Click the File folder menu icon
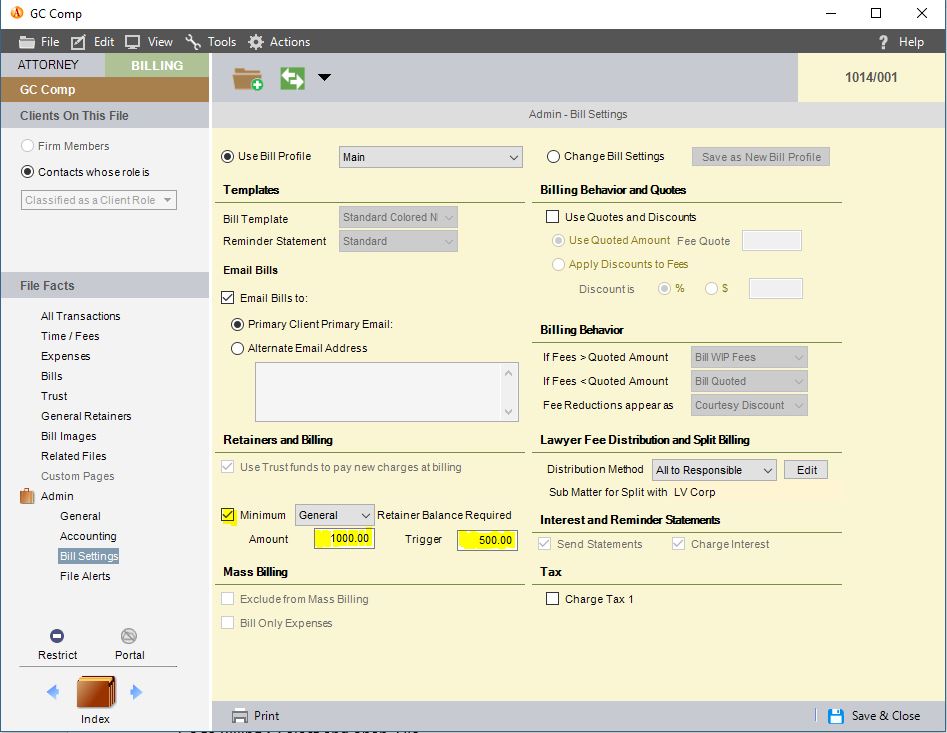The height and width of the screenshot is (733, 947). pos(27,42)
